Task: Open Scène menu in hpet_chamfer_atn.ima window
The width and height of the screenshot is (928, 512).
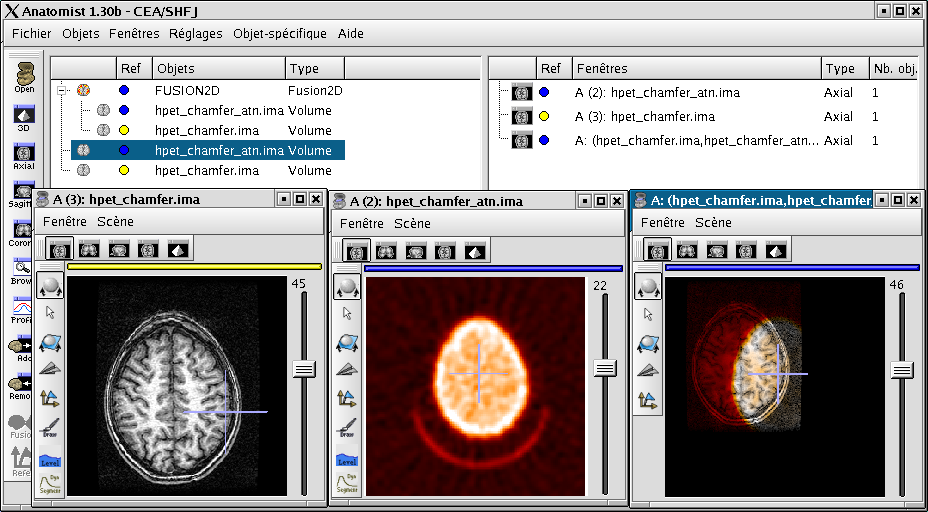Action: (x=412, y=223)
